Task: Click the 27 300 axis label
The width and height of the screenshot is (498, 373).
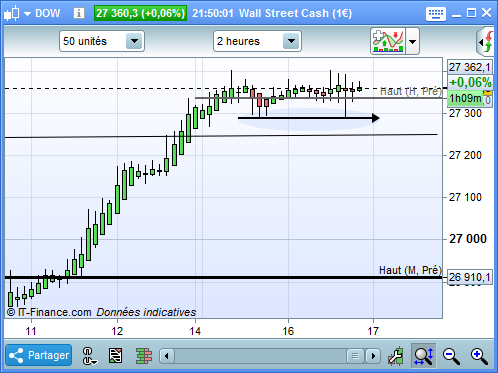Action: pyautogui.click(x=465, y=113)
